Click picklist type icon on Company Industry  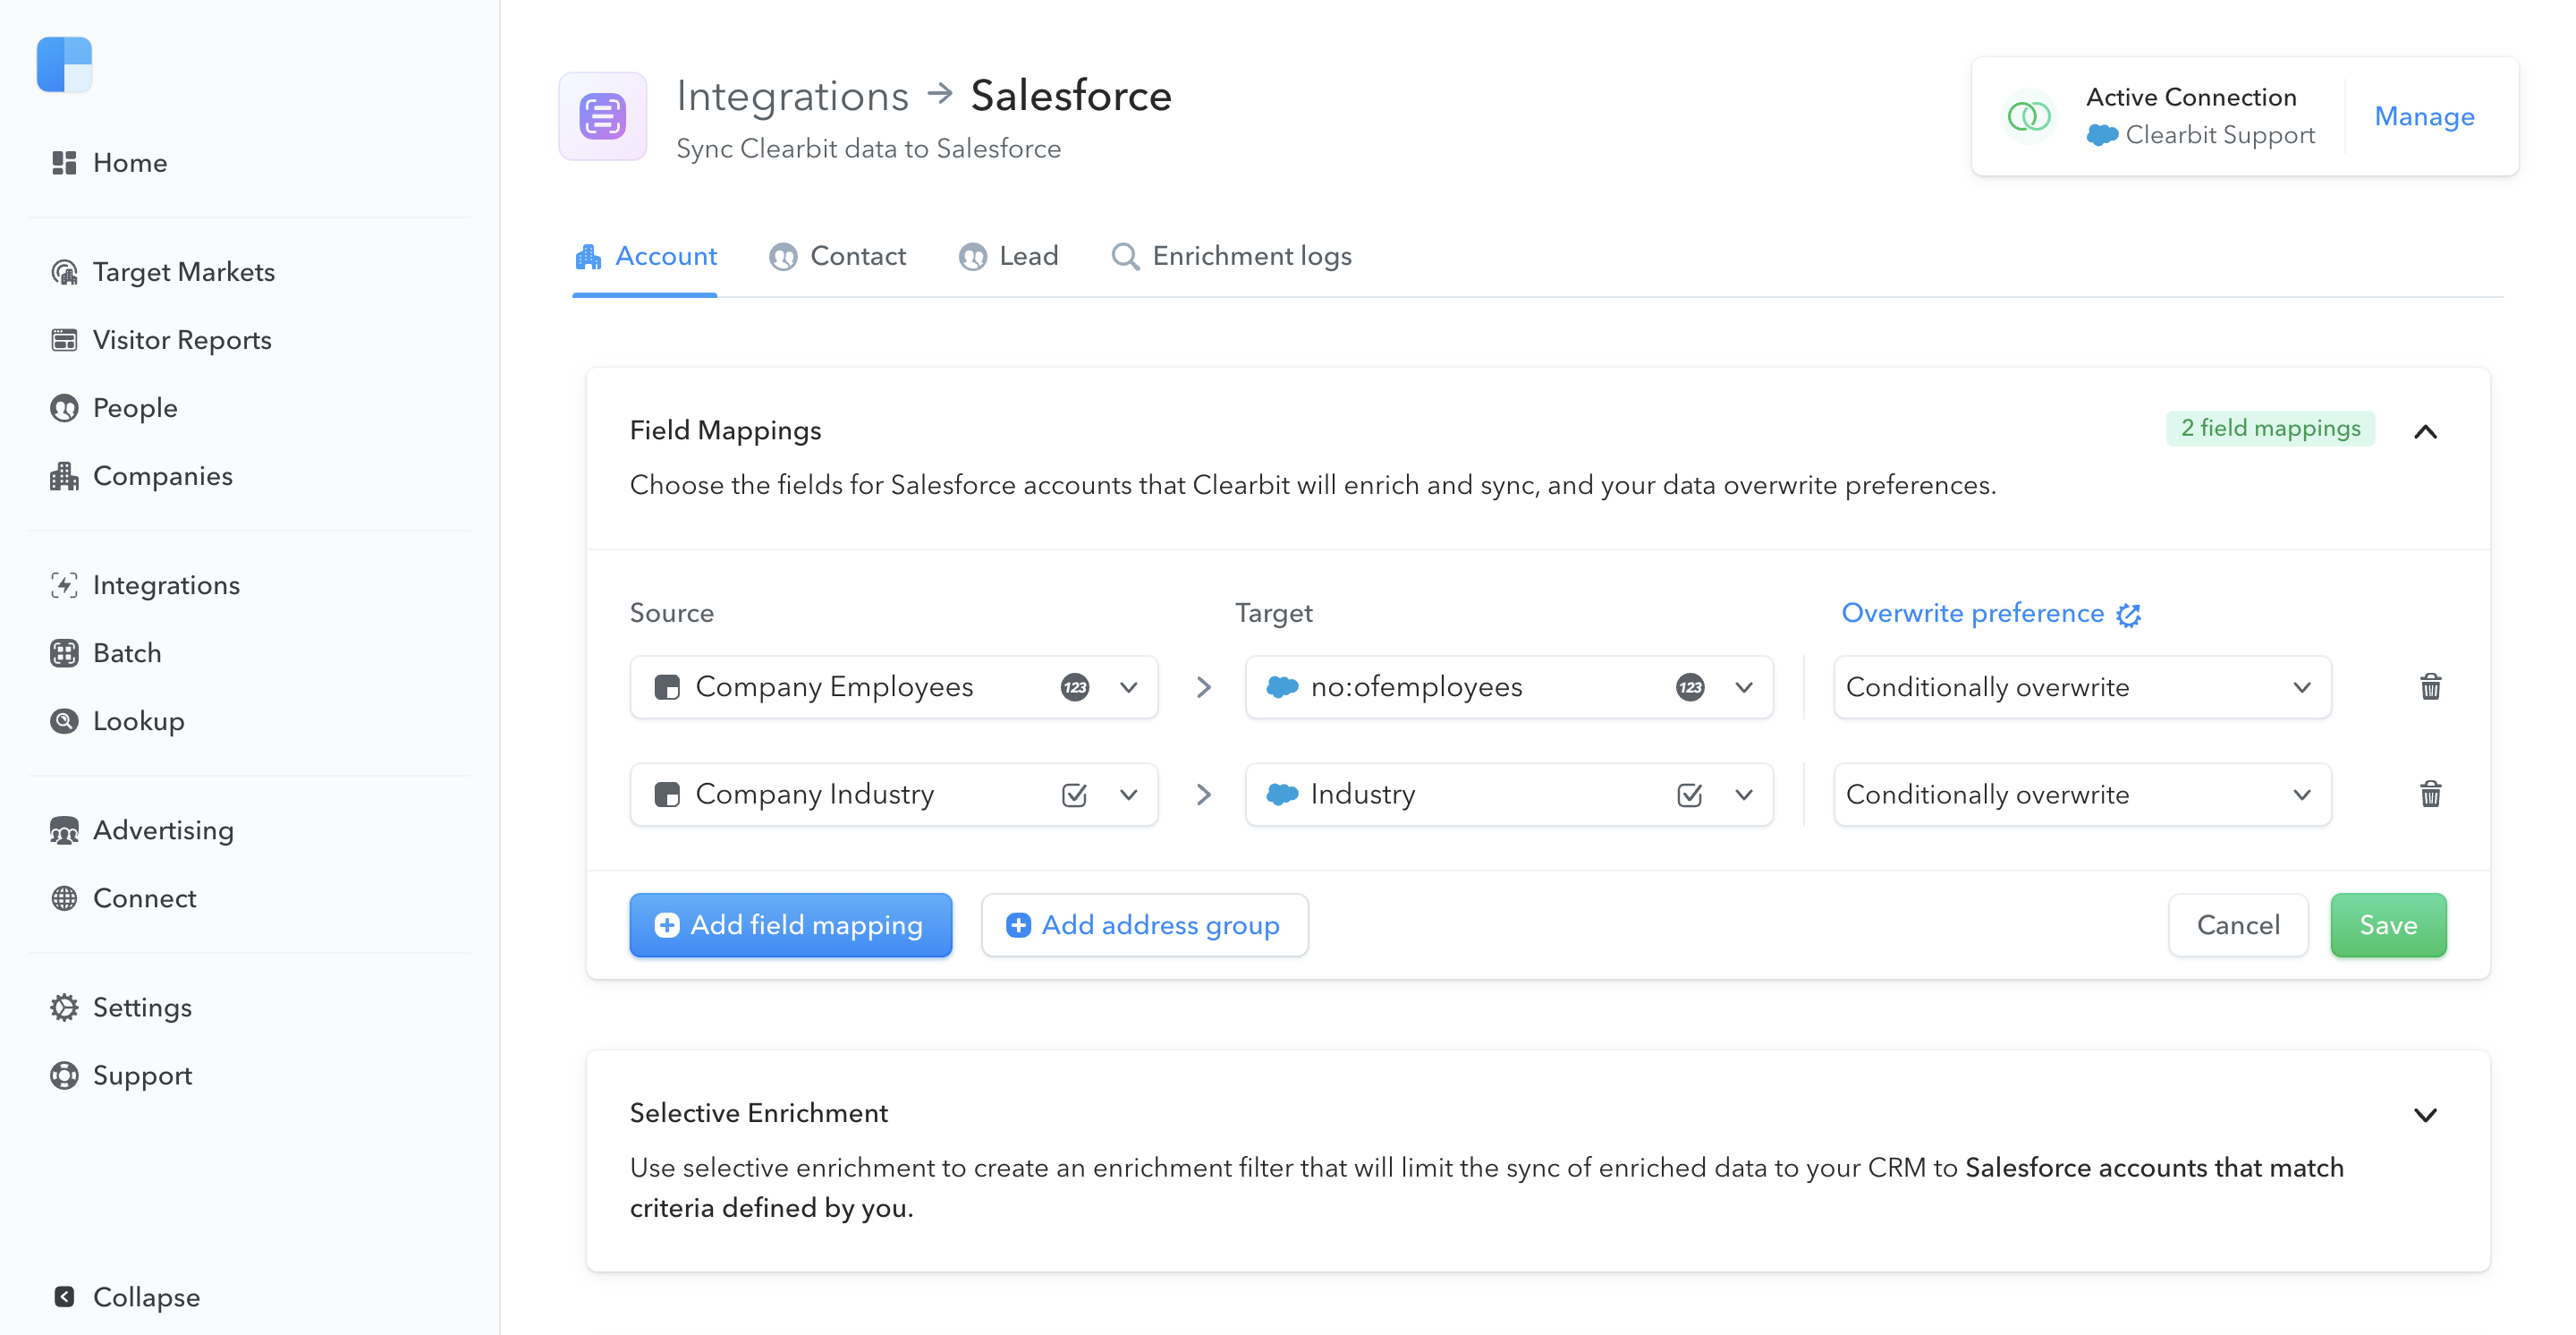point(1075,795)
